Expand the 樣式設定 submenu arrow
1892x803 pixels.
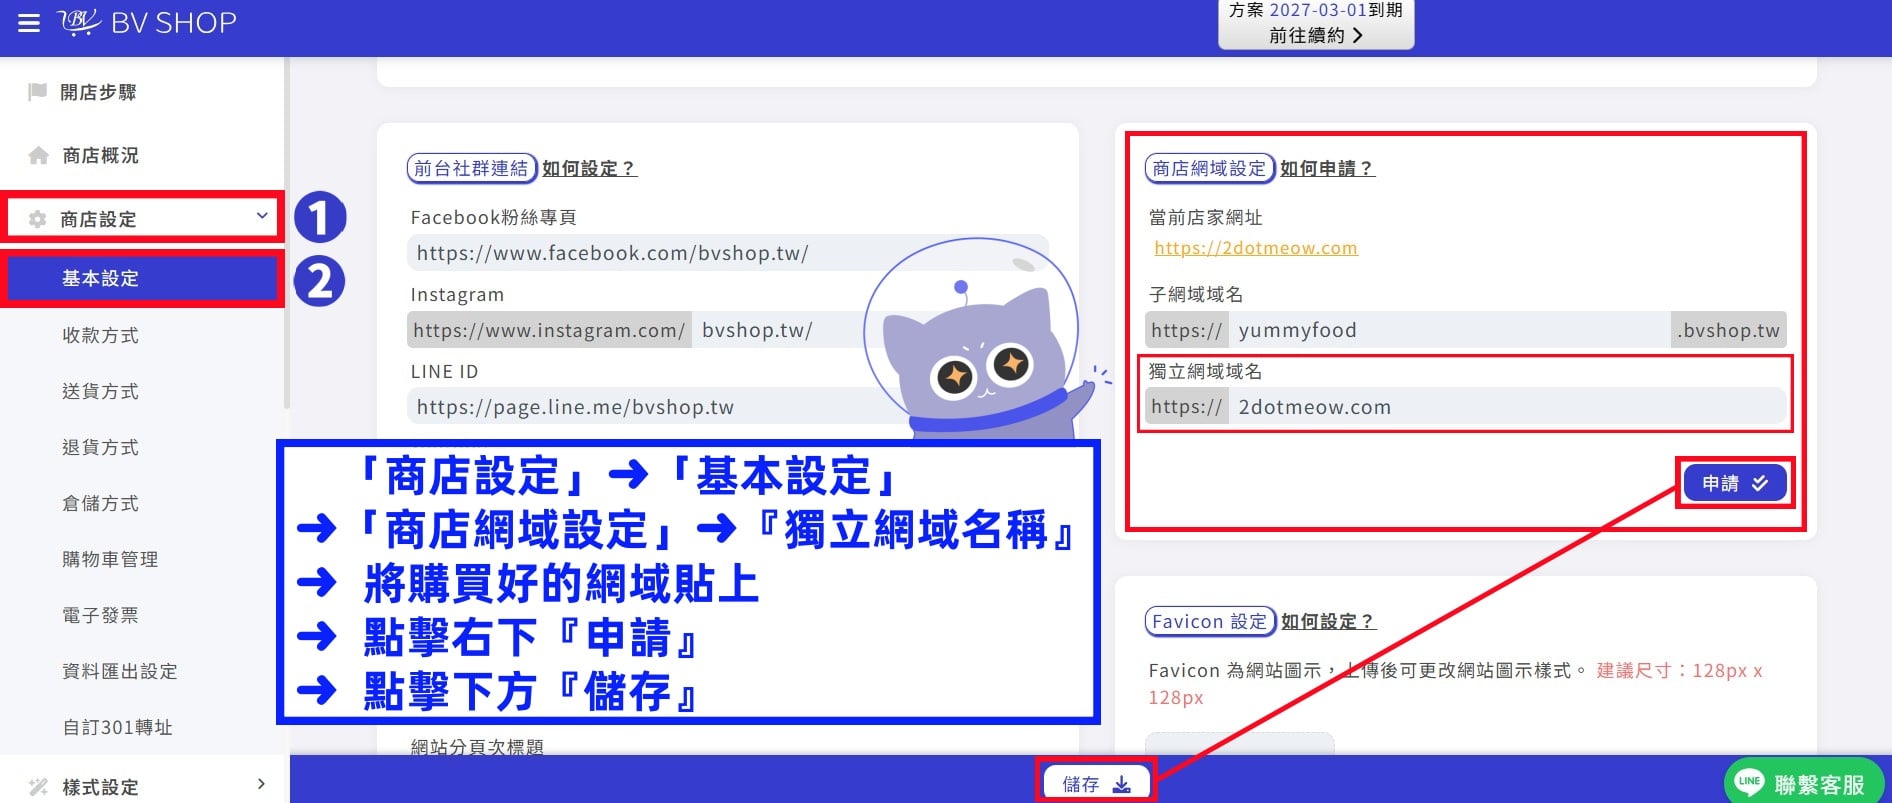click(x=261, y=784)
